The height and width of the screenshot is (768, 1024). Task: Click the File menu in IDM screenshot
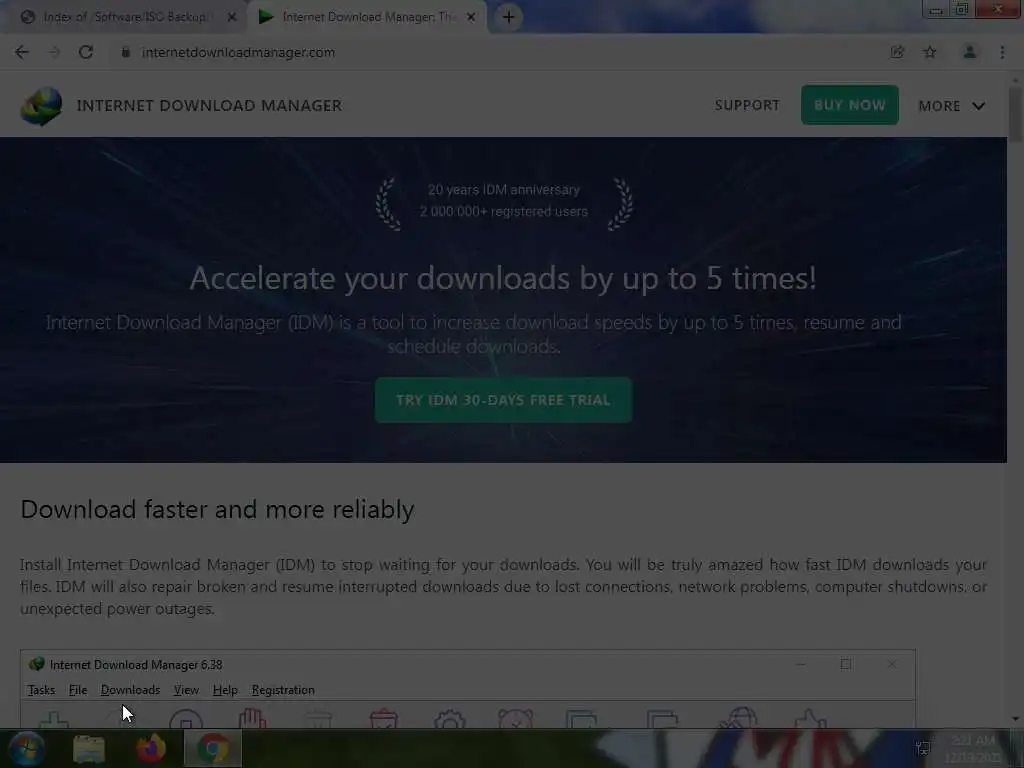click(x=78, y=690)
